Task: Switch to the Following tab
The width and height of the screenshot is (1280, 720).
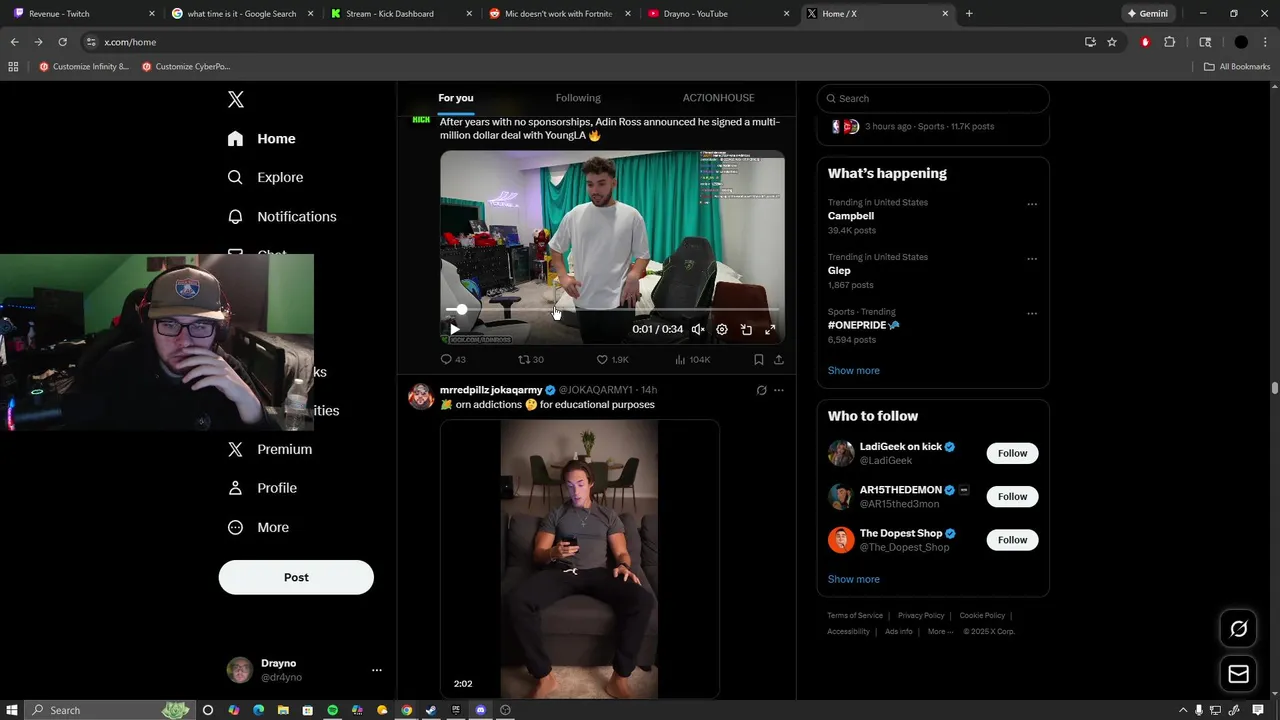Action: coord(578,98)
